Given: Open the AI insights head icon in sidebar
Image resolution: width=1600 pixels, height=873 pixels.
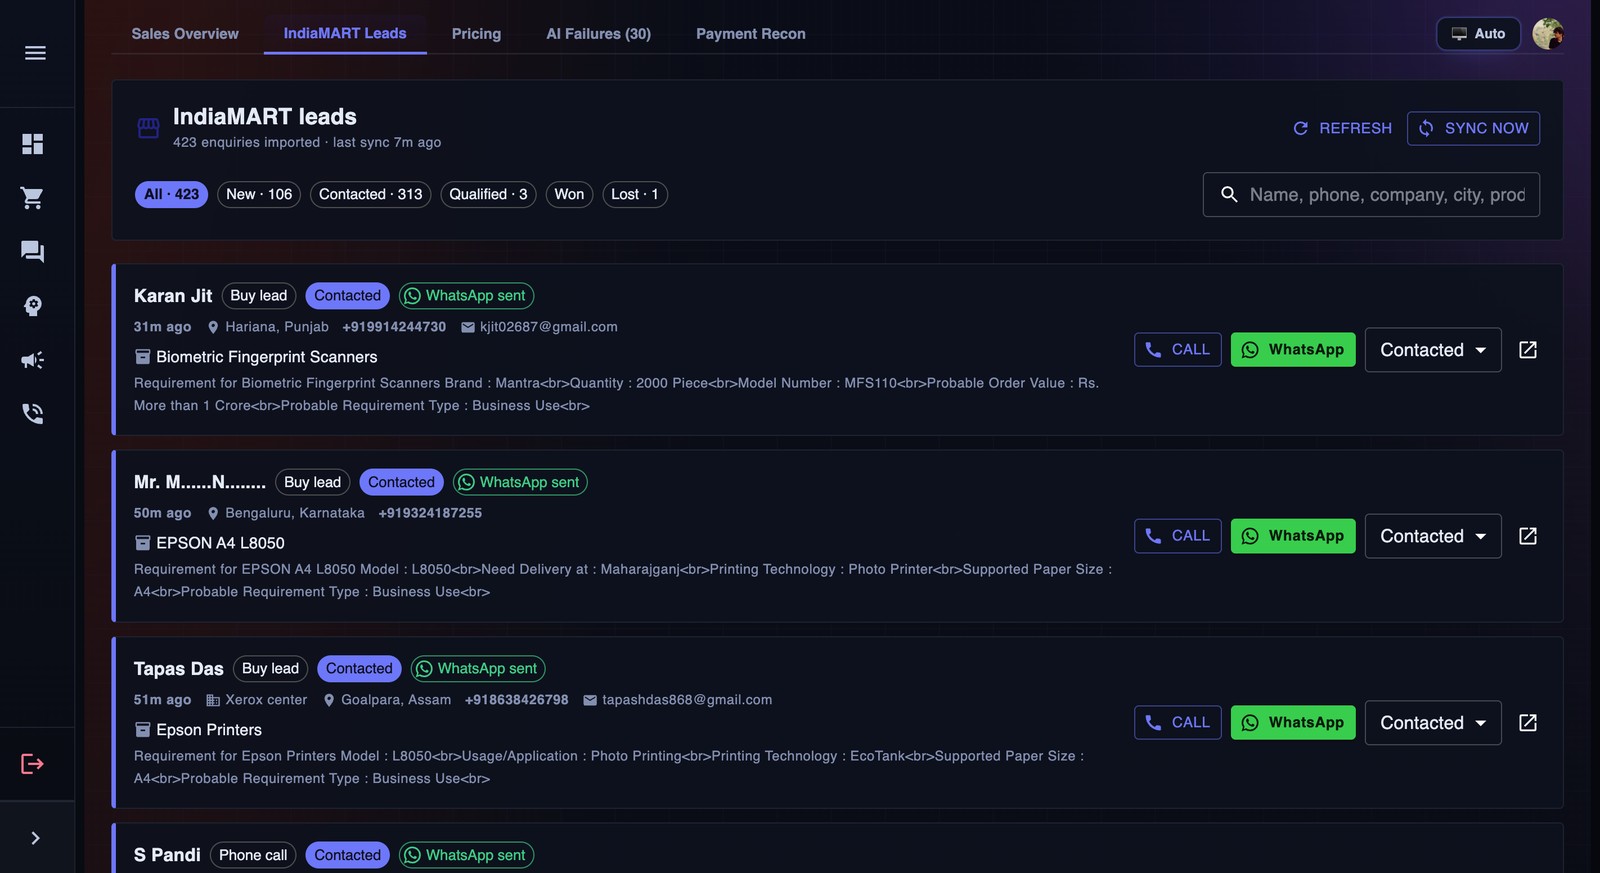Looking at the screenshot, I should (33, 306).
